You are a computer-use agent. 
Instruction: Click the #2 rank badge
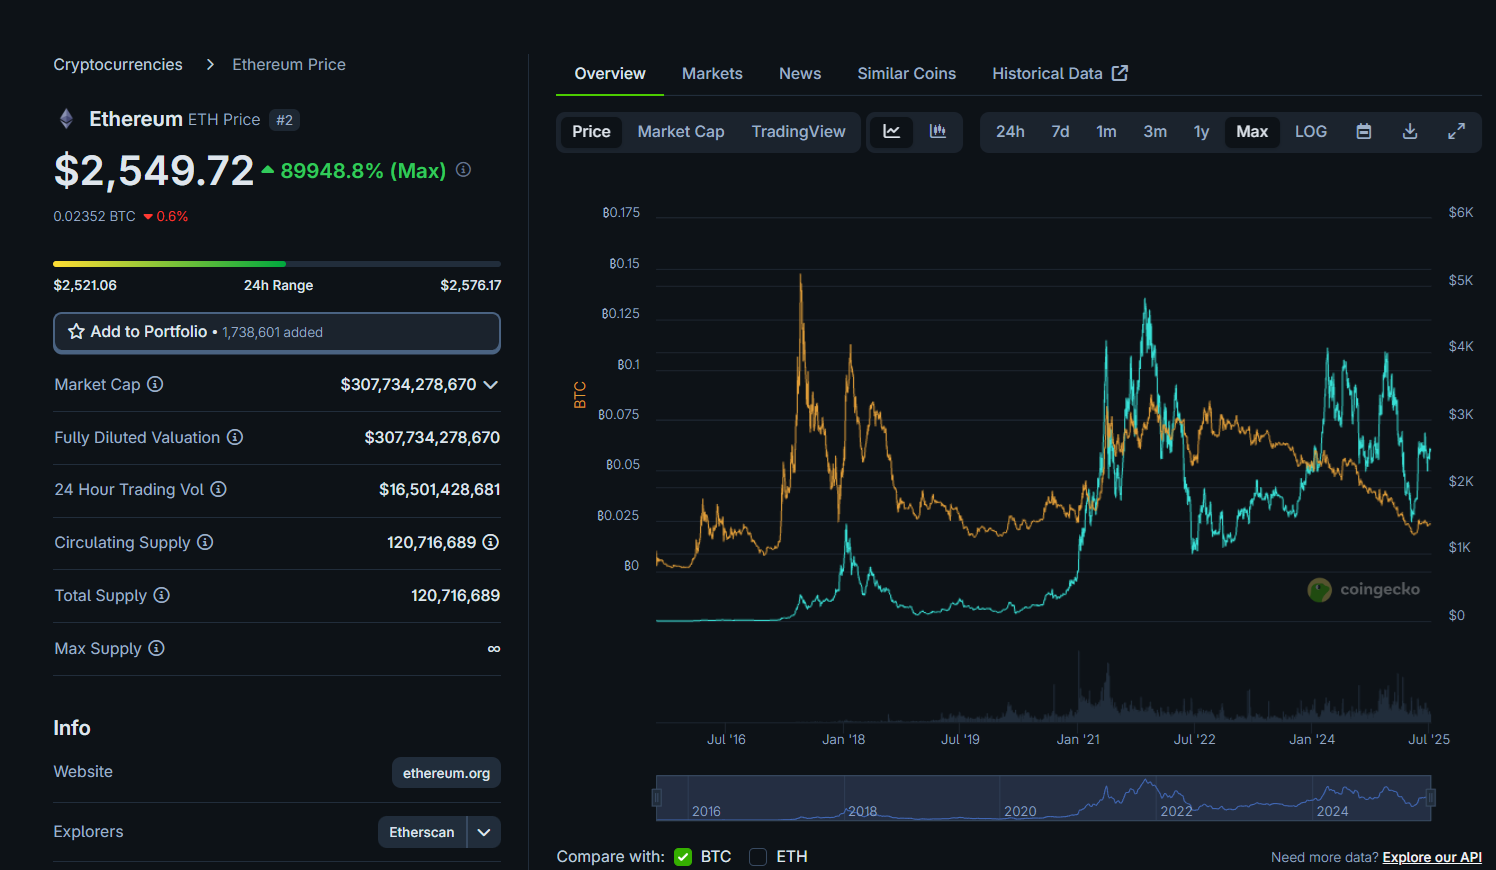(285, 120)
